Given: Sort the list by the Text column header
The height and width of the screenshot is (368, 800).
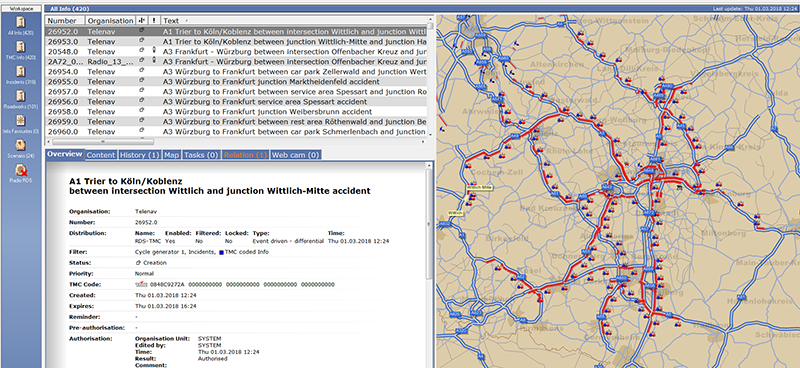Looking at the screenshot, I should (x=293, y=21).
